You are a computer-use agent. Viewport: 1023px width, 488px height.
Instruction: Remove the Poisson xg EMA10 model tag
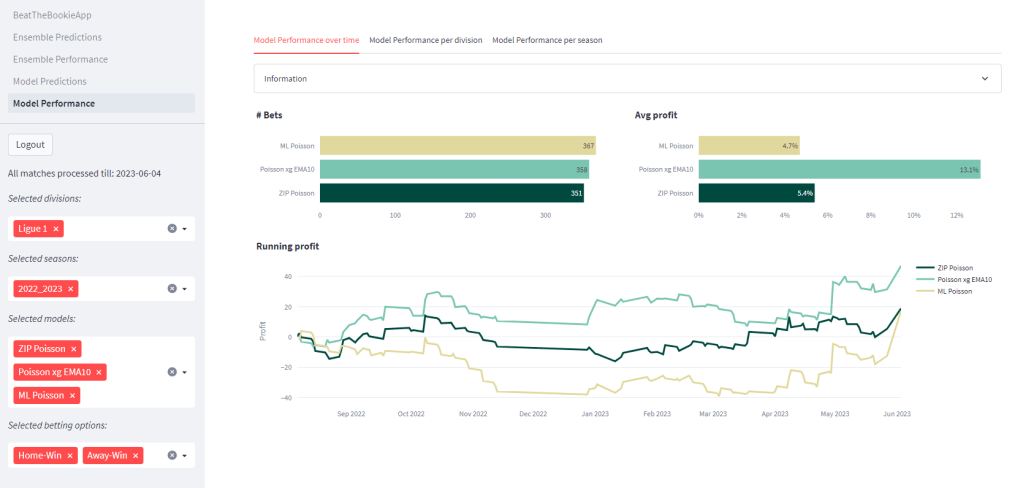(x=99, y=372)
